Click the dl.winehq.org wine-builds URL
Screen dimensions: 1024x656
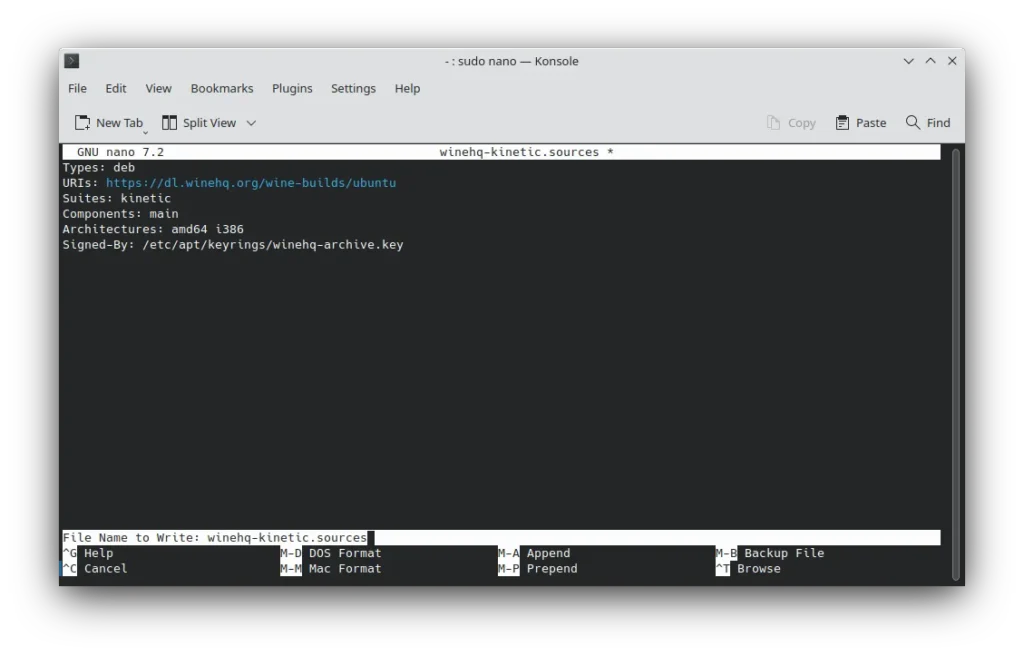point(251,183)
